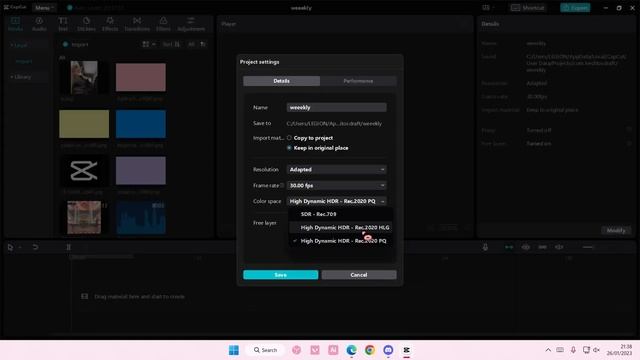Select the CapCut logo clip thumbnail
640x360 pixels.
pos(84,170)
